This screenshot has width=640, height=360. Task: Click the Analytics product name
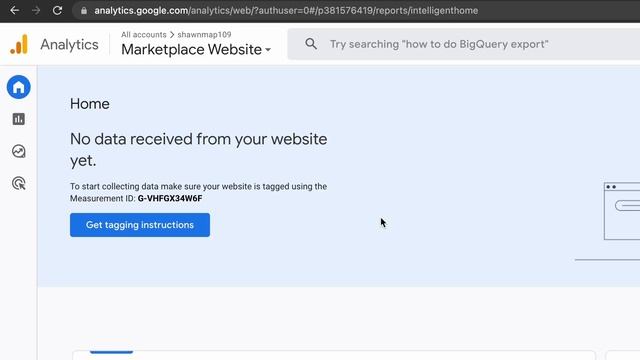[x=69, y=44]
